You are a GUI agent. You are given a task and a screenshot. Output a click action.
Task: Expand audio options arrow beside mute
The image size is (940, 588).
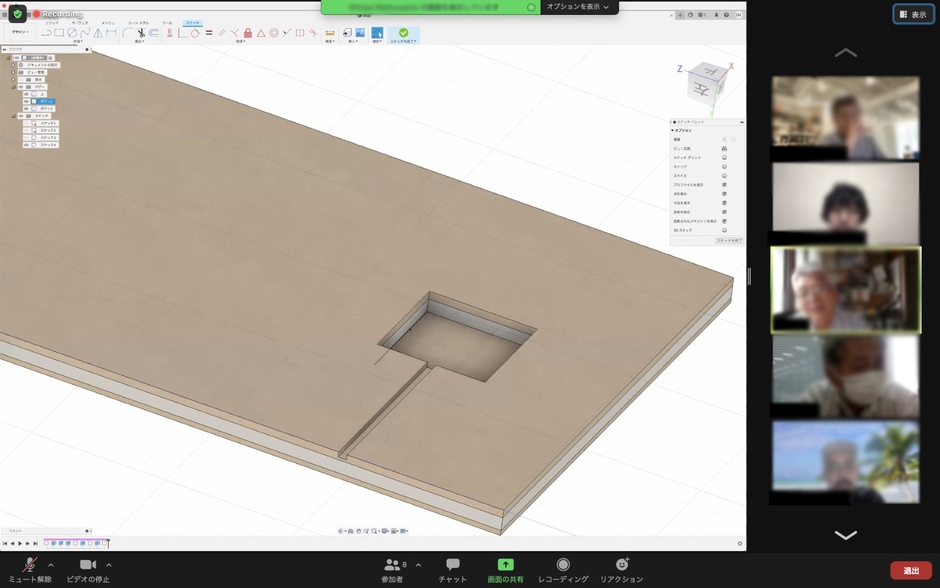point(51,565)
